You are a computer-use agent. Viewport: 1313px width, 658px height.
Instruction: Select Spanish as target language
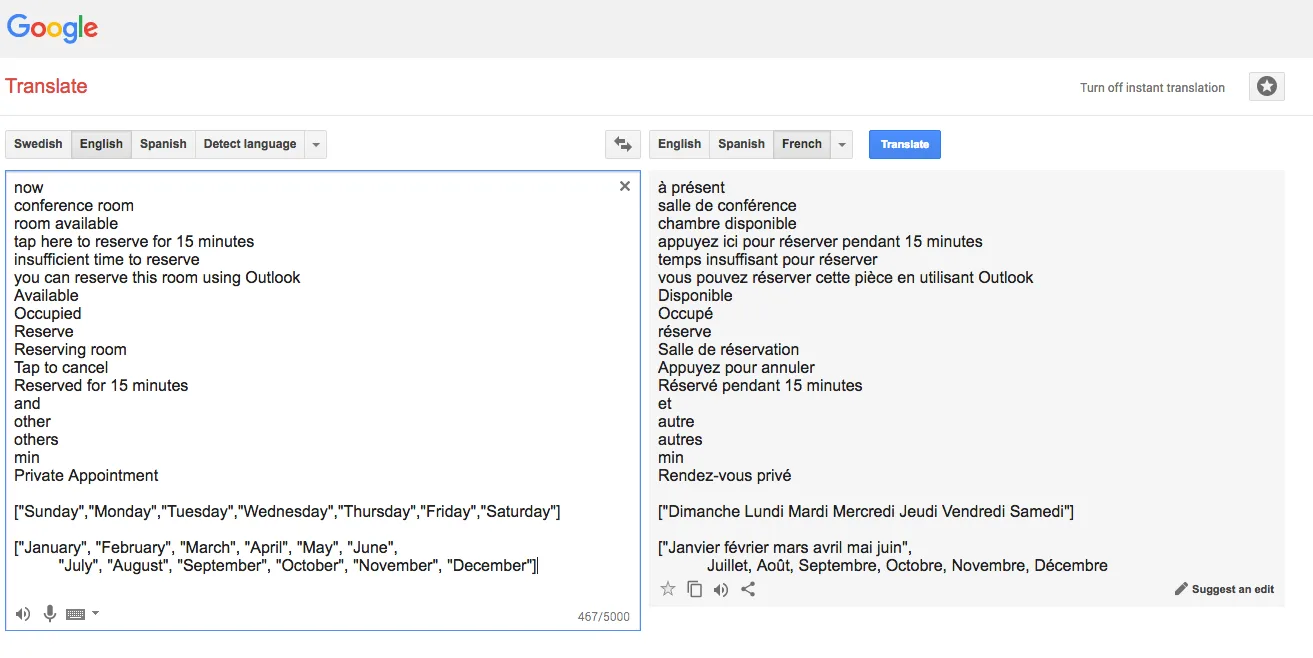(741, 144)
